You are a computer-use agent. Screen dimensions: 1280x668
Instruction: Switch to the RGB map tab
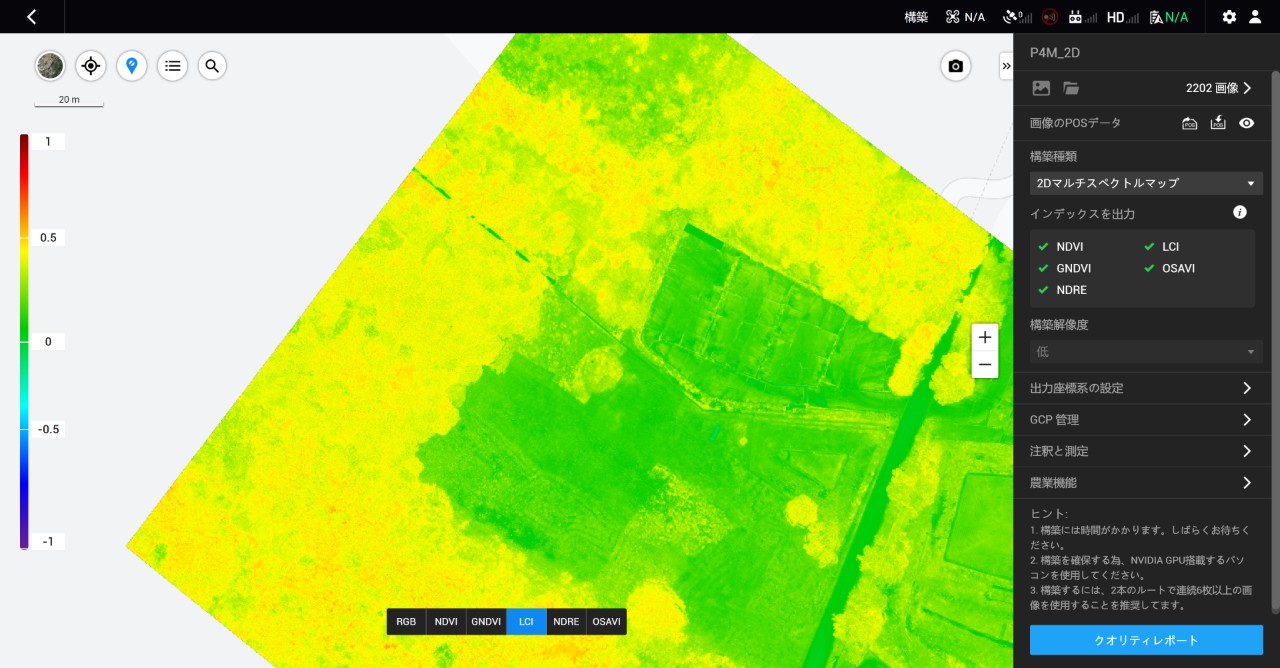click(406, 621)
